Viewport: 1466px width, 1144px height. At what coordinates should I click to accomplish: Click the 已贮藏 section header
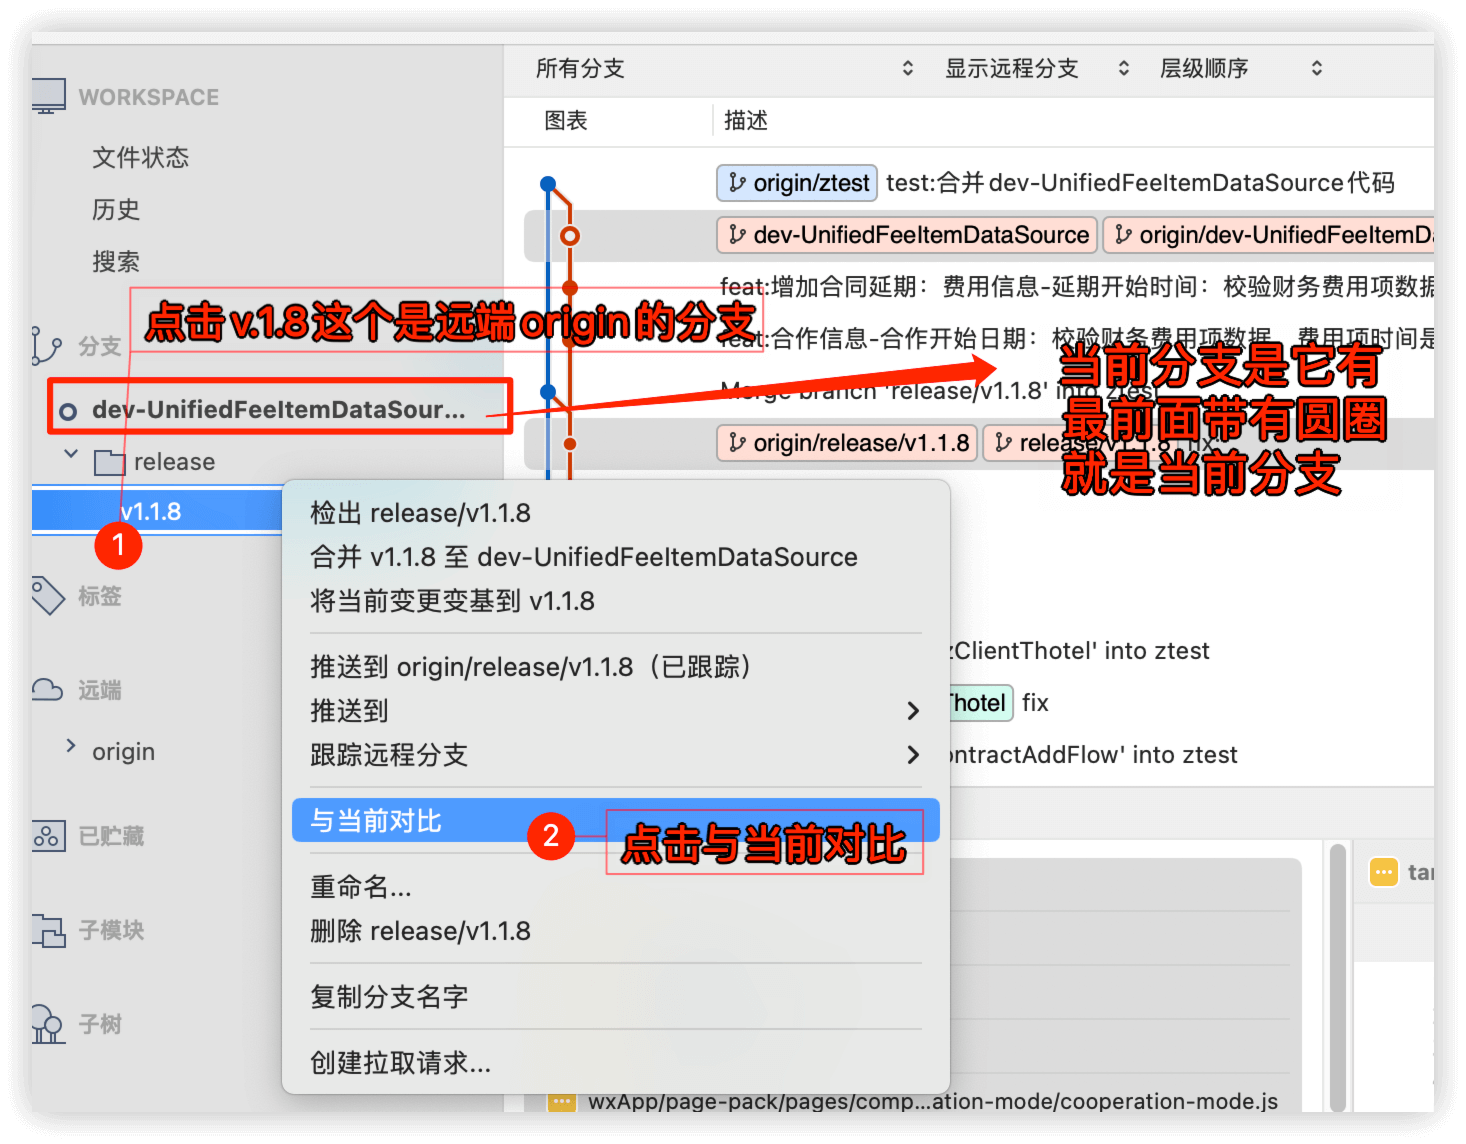[x=112, y=836]
